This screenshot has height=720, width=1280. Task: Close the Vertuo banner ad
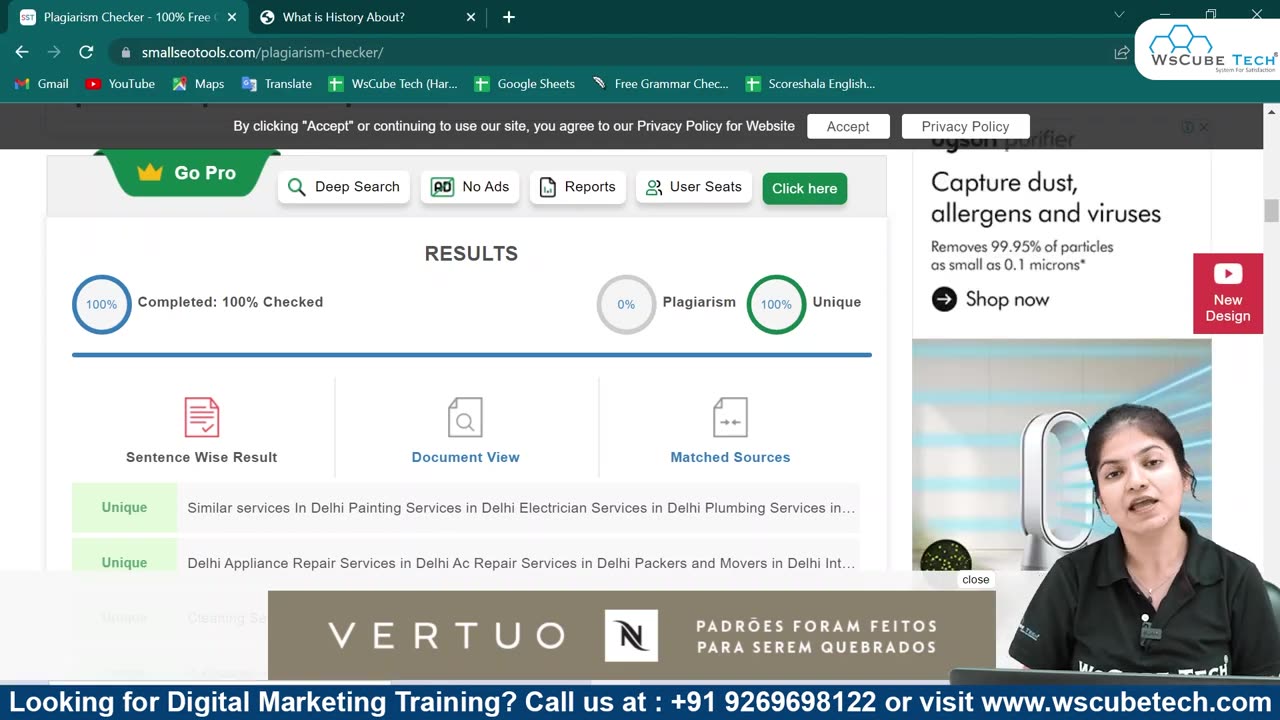[x=975, y=580]
